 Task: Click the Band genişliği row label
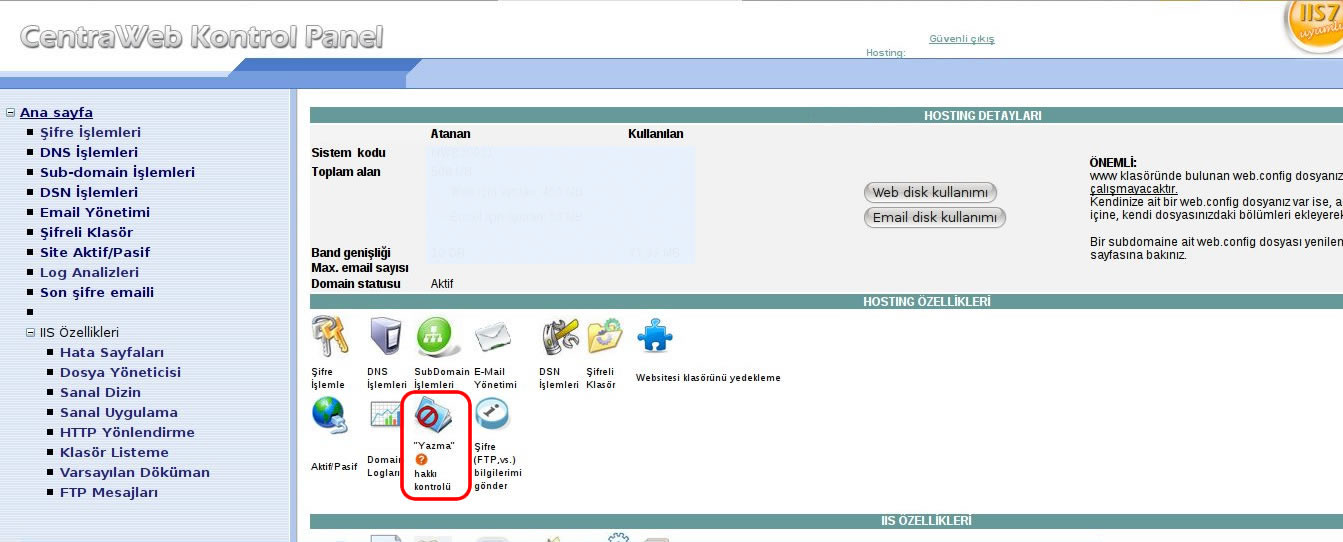point(351,252)
